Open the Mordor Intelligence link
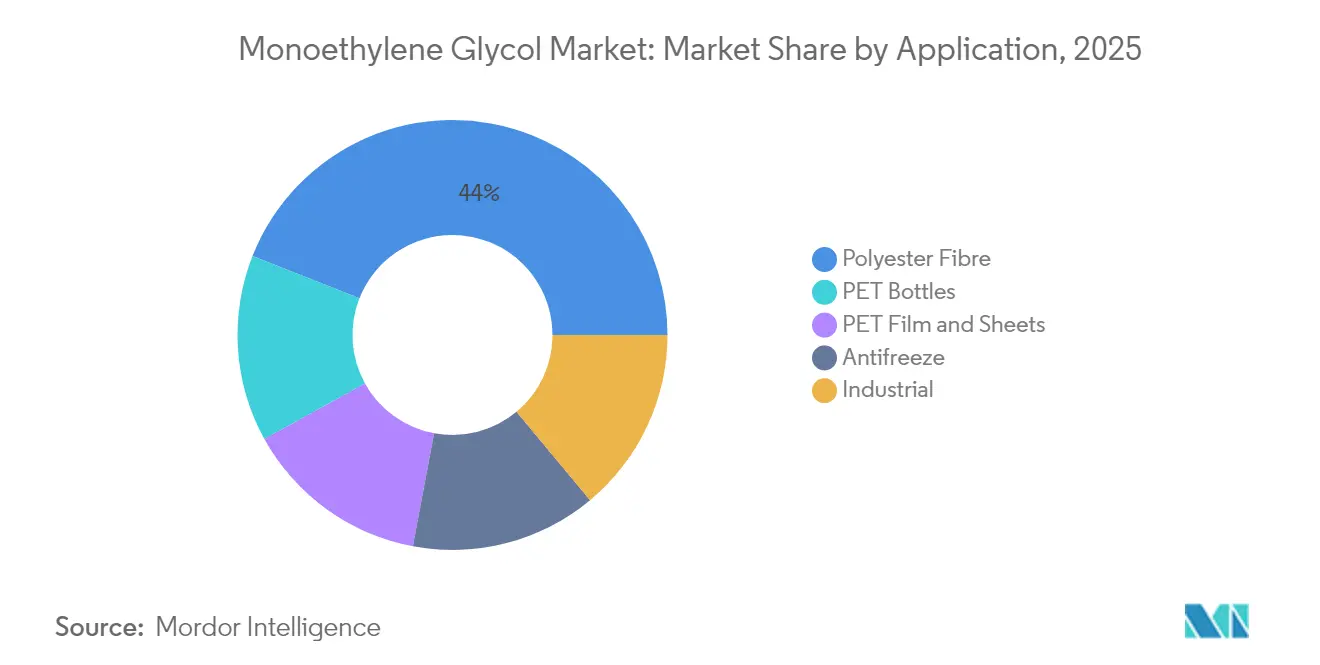1320x665 pixels. (x=268, y=627)
